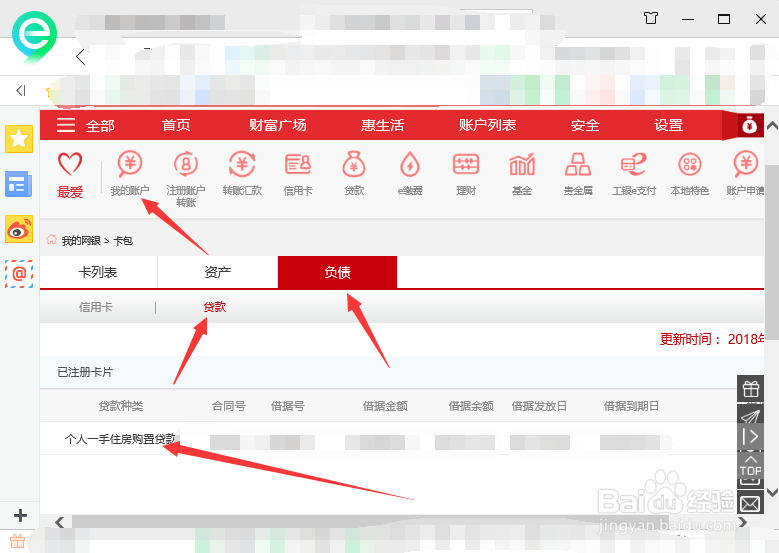Click the star favorites sidebar icon
779x553 pixels.
[19, 138]
